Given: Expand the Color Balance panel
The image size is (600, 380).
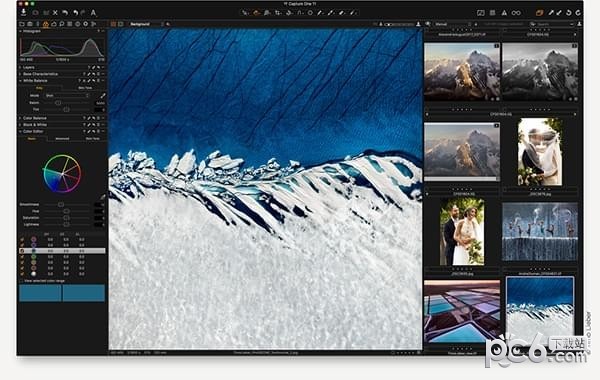Looking at the screenshot, I should 20,118.
